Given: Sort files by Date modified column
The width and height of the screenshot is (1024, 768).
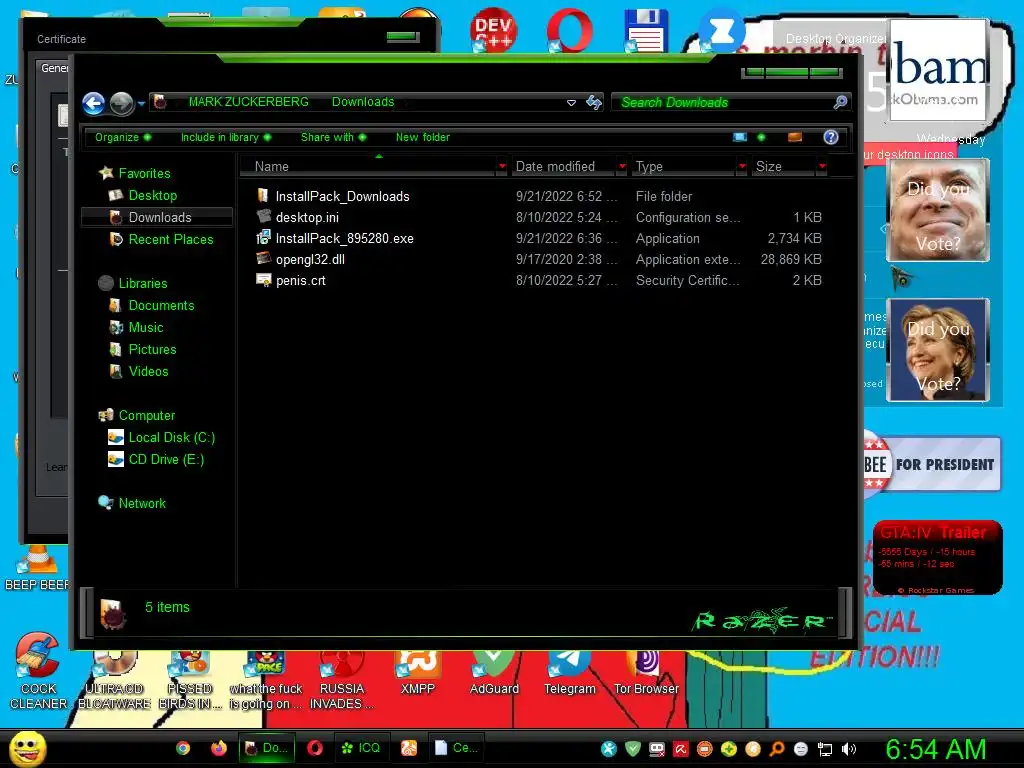Looking at the screenshot, I should point(563,167).
